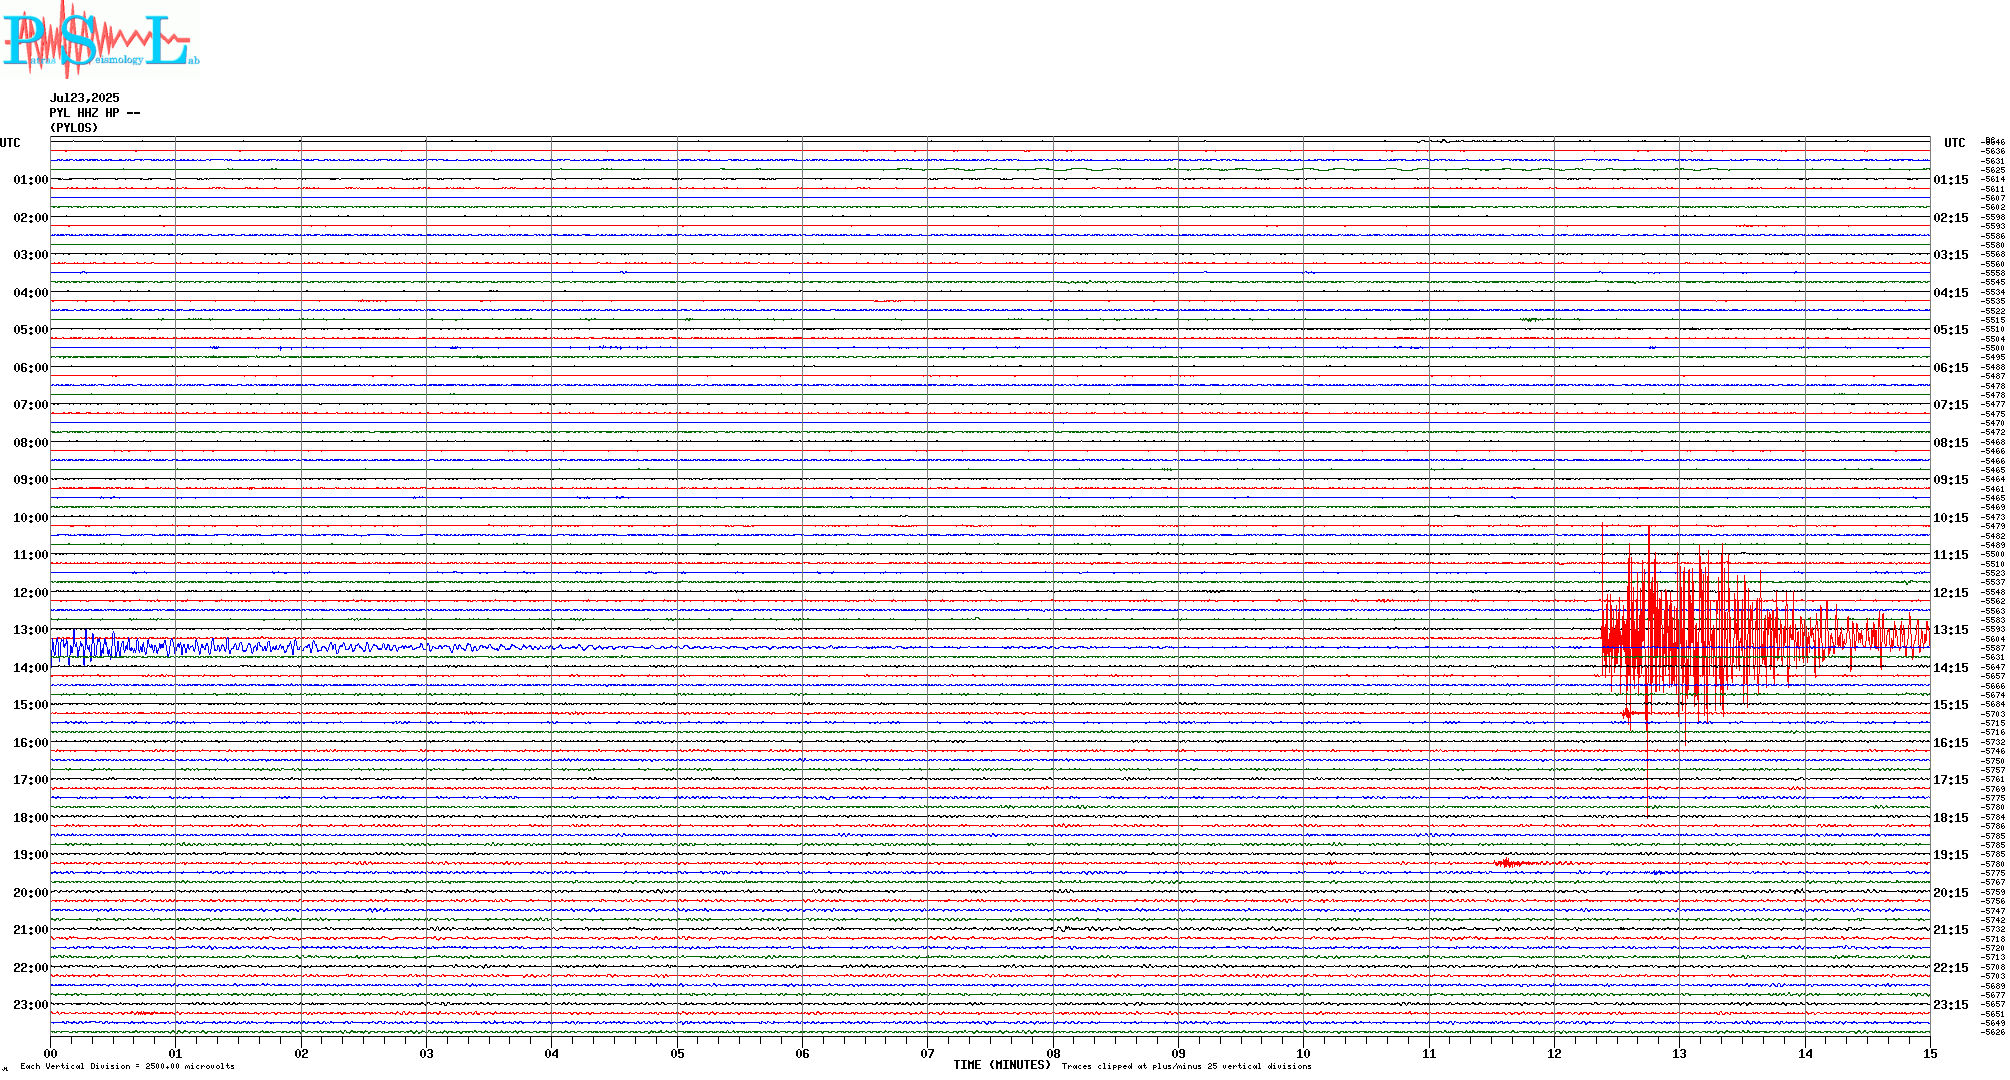Image resolution: width=2010 pixels, height=1080 pixels.
Task: Click the "14:00" hour label
Action: tap(31, 668)
